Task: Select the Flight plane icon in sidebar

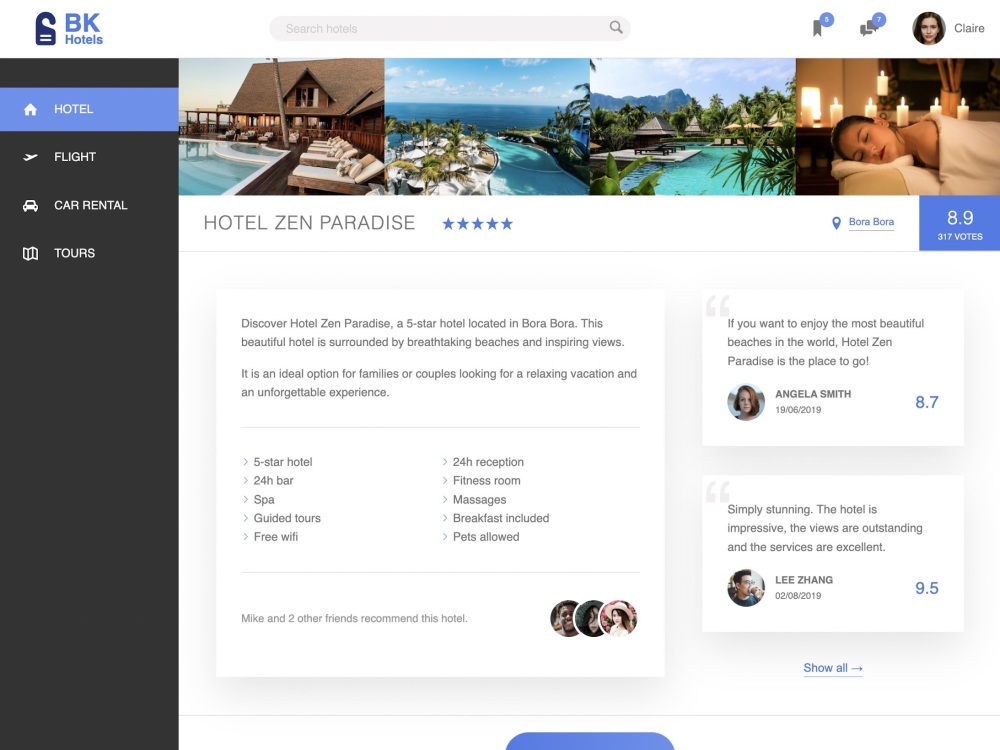Action: 28,157
